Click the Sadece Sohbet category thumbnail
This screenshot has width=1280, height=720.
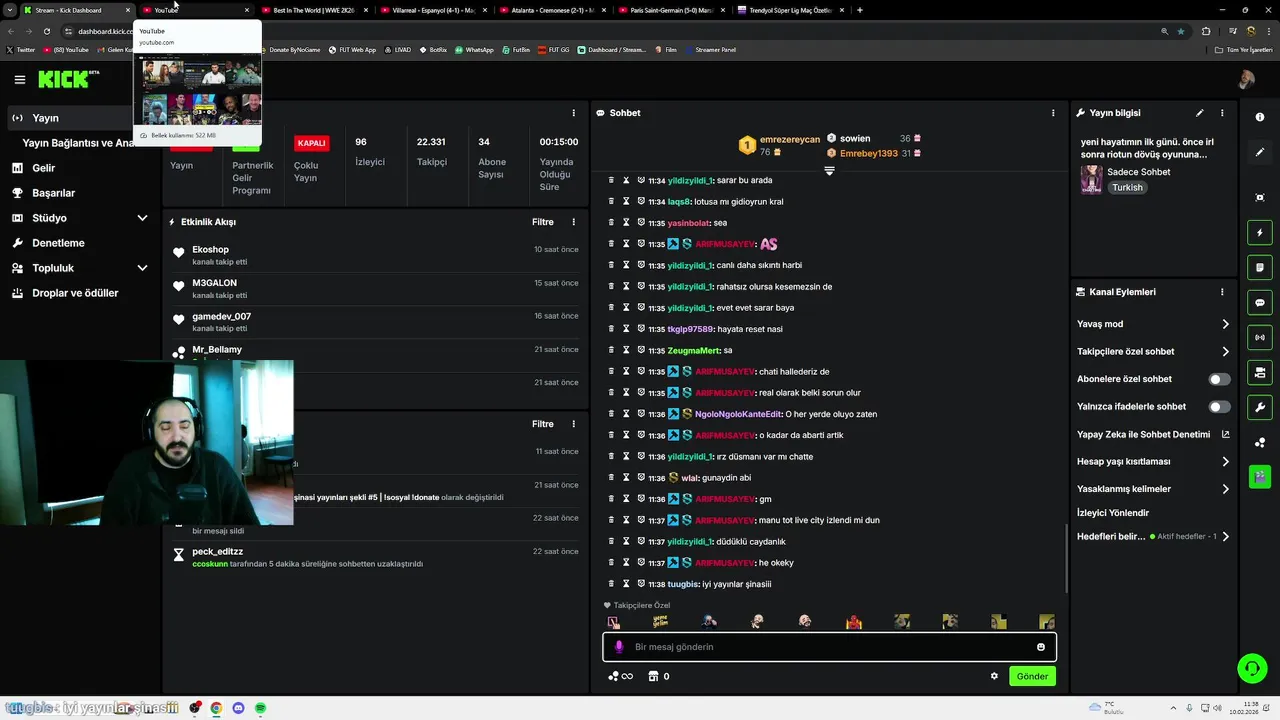[1091, 179]
